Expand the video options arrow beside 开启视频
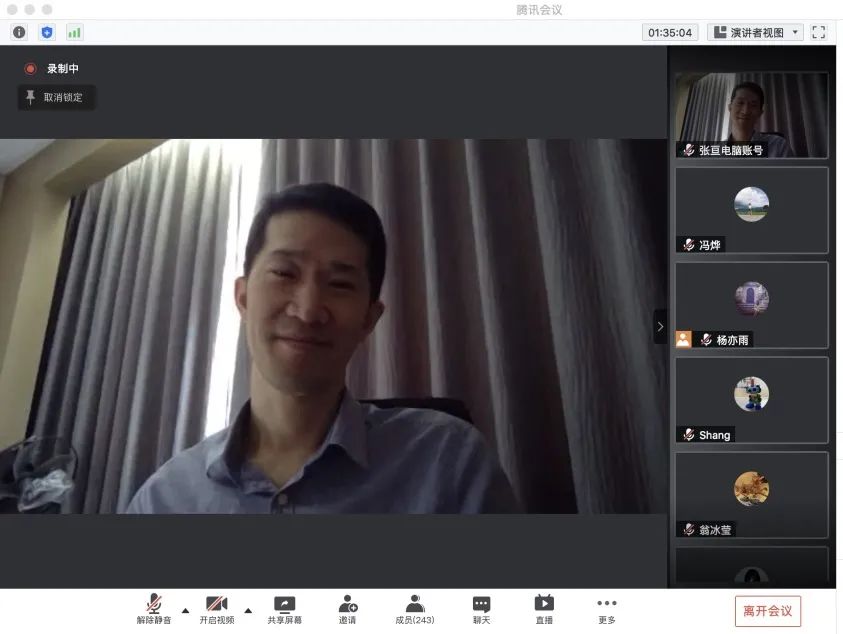Image resolution: width=843 pixels, height=634 pixels. click(248, 609)
